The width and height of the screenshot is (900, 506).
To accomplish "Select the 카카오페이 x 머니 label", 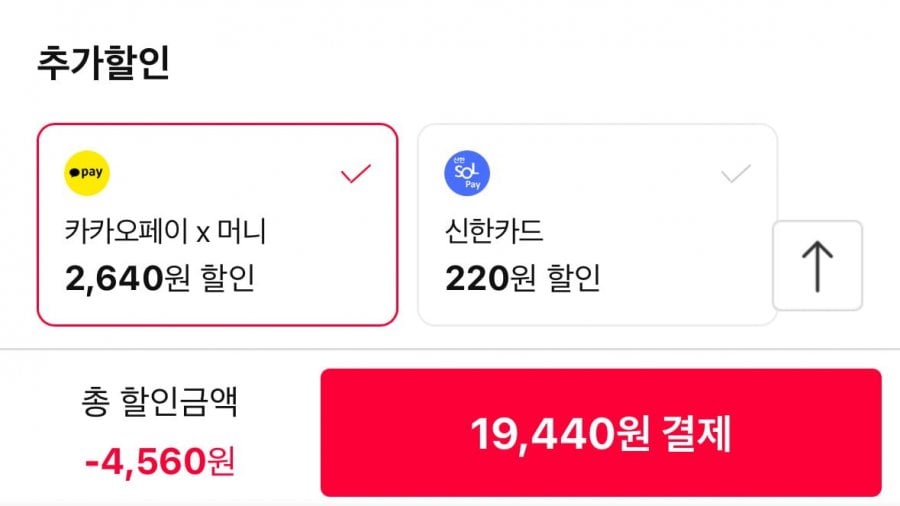I will tap(165, 231).
